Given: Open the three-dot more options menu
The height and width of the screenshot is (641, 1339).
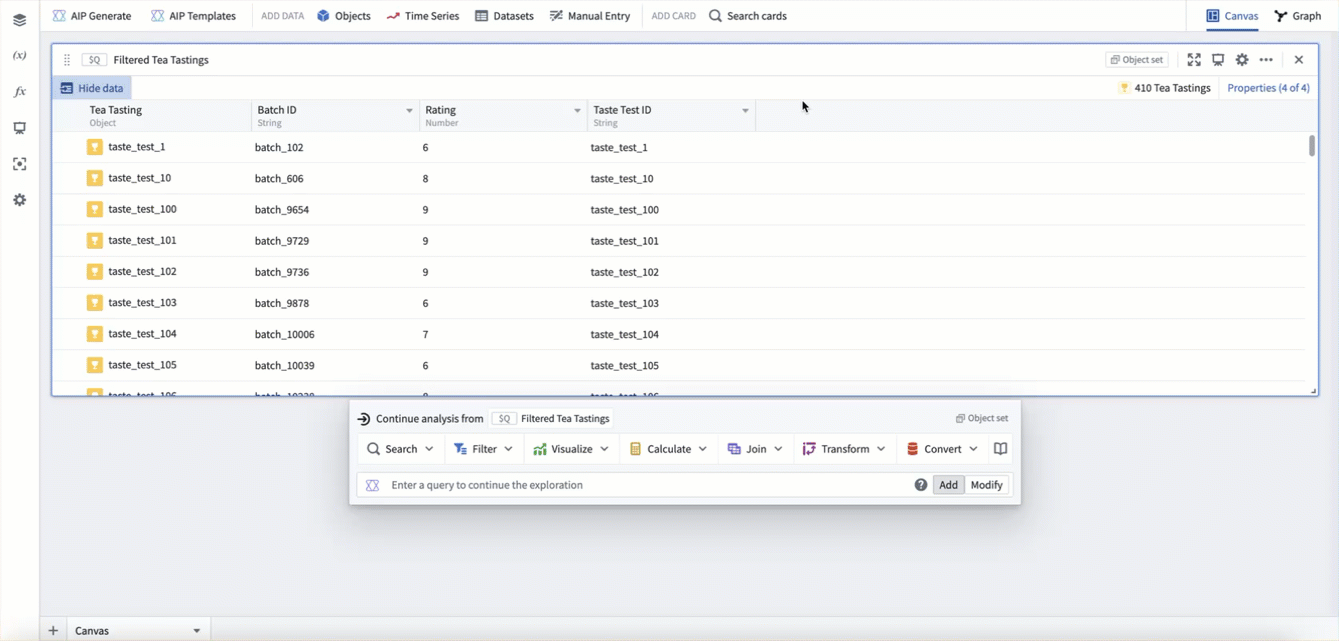Looking at the screenshot, I should (1266, 60).
